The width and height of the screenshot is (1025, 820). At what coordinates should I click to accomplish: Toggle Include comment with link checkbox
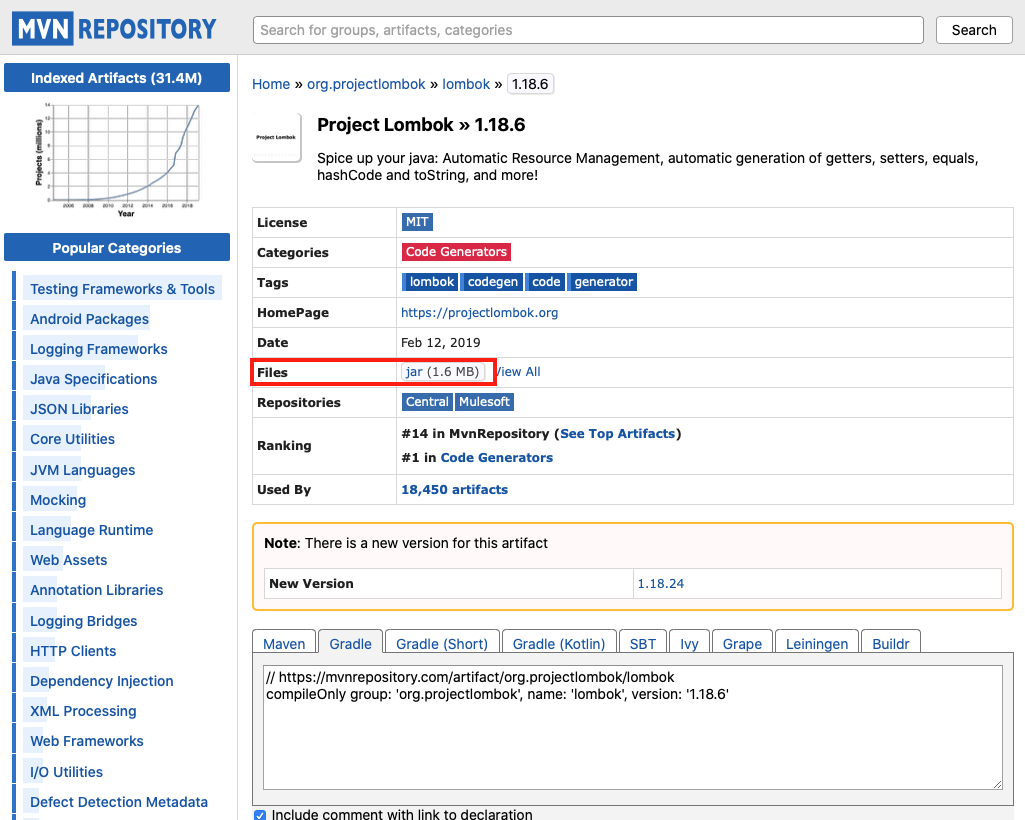tap(260, 815)
